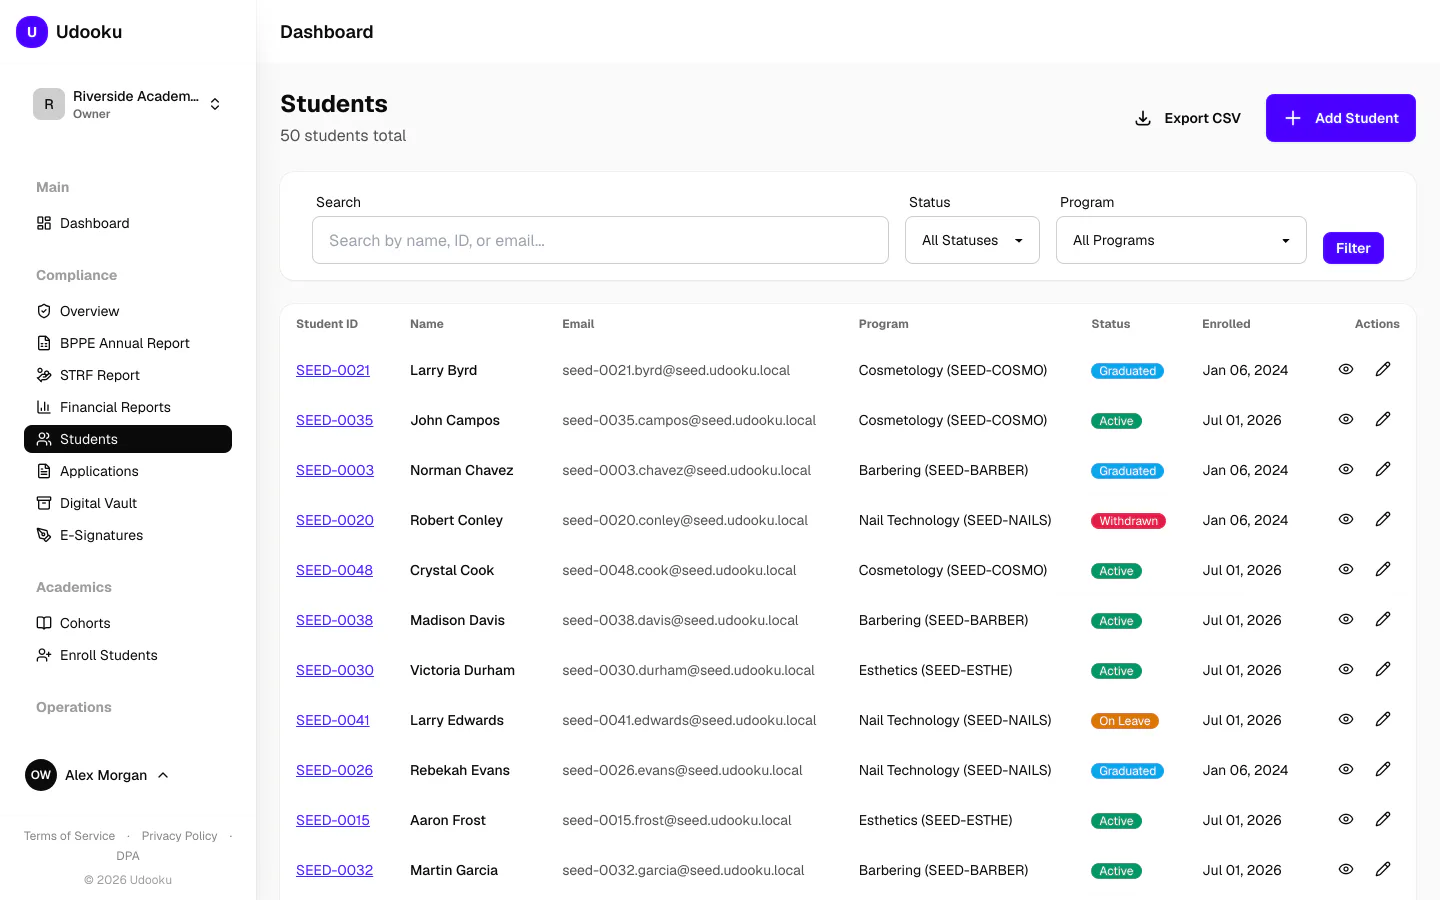Viewport: 1440px width, 900px height.
Task: Click the Add Student button
Action: point(1341,118)
